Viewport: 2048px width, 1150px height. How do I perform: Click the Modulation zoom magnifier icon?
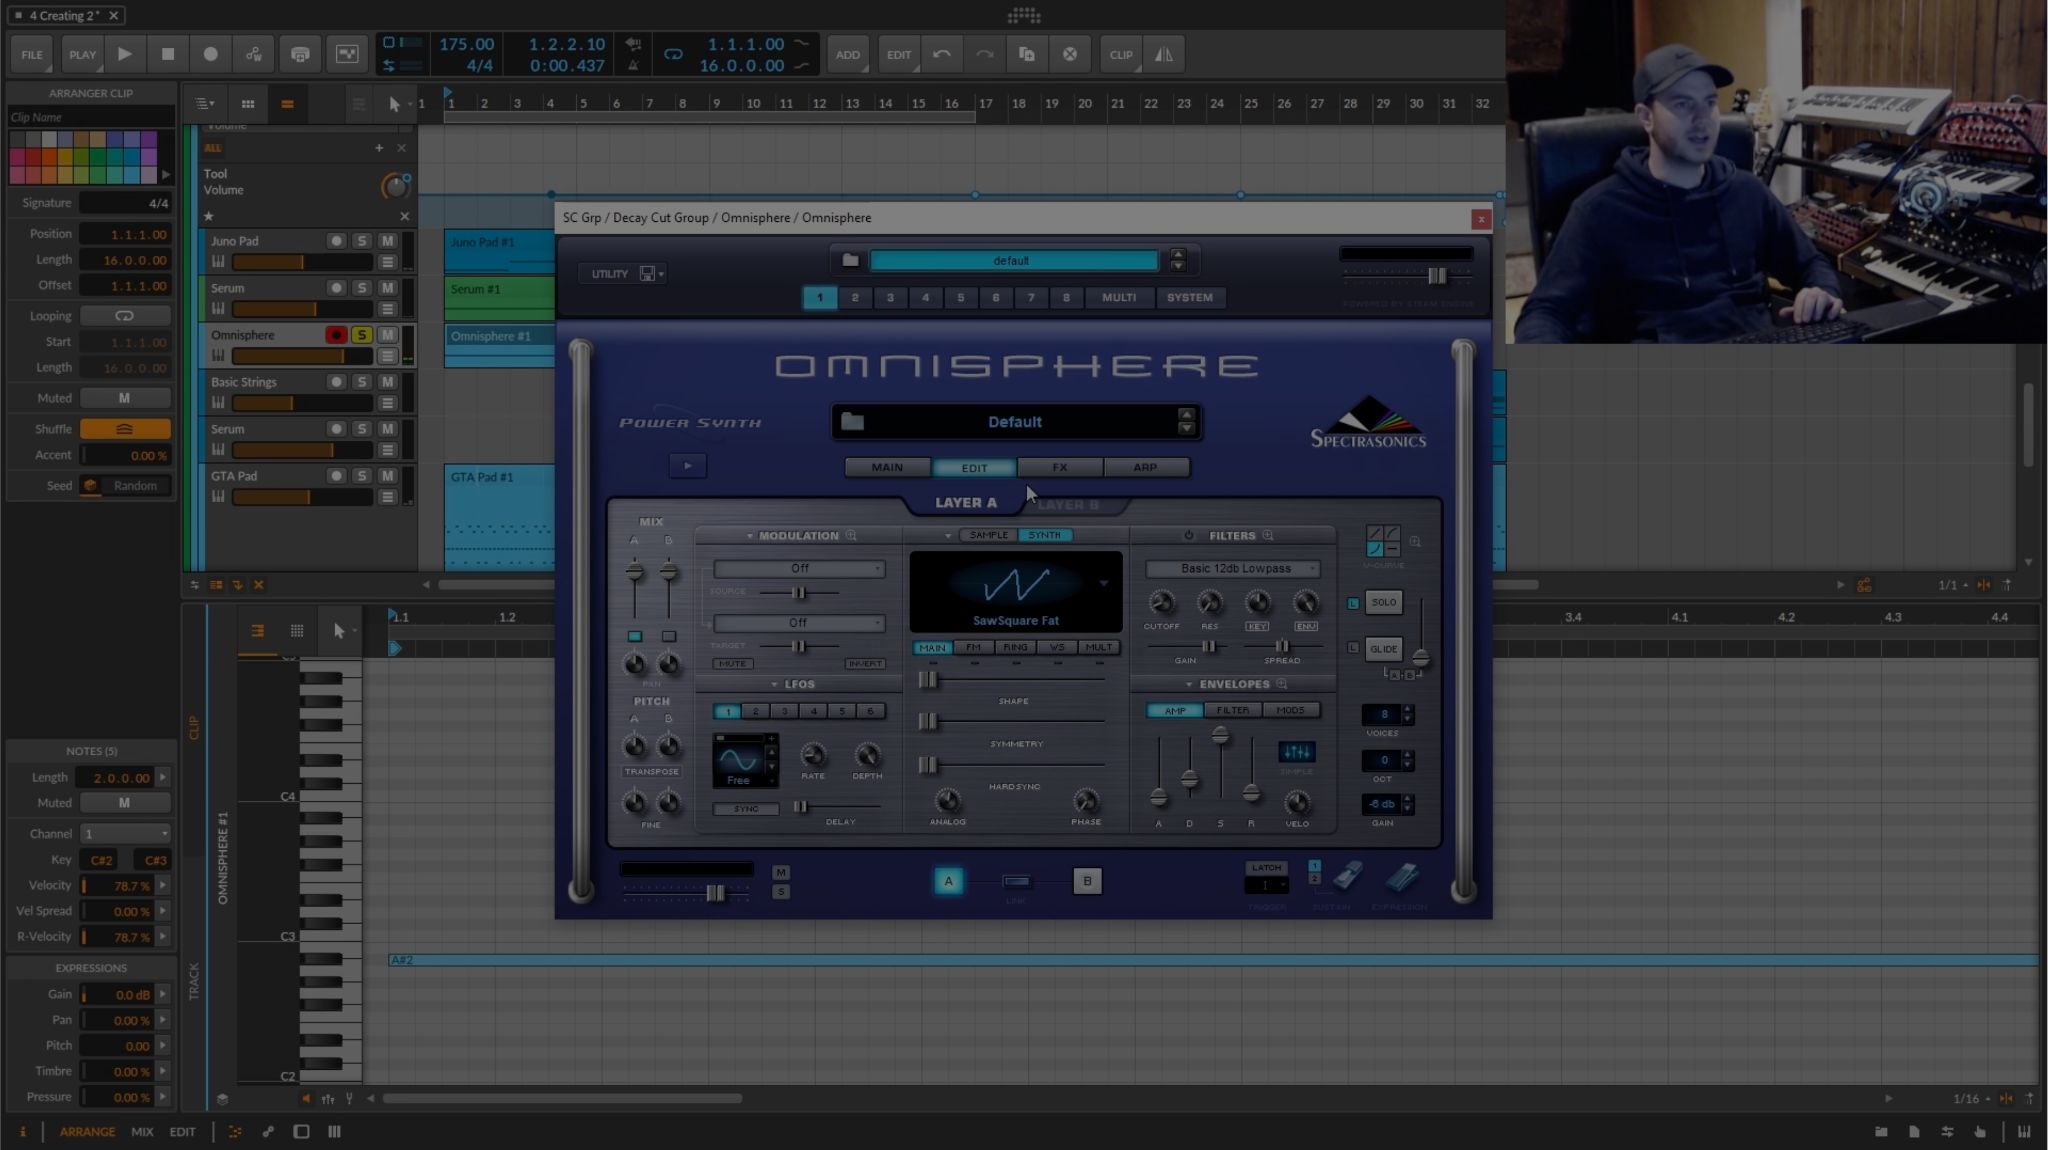[851, 536]
